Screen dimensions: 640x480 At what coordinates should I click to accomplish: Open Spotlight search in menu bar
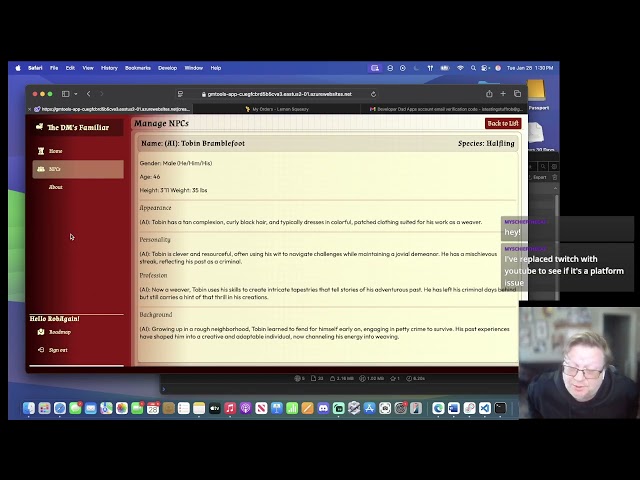point(473,68)
